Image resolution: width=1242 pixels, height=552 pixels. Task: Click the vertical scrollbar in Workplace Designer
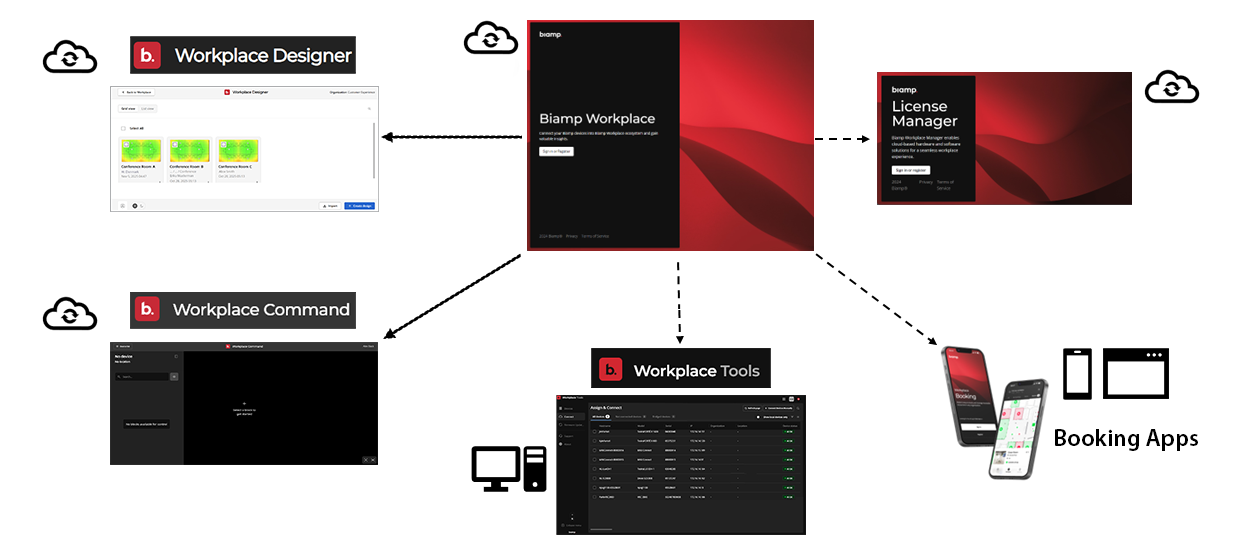374,150
